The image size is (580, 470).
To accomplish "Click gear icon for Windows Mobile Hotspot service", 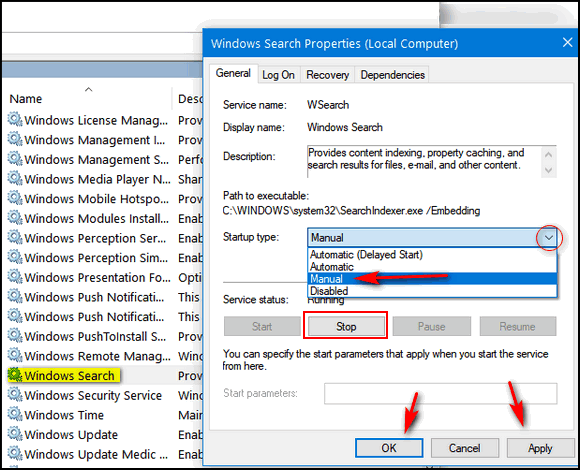I will (15, 198).
